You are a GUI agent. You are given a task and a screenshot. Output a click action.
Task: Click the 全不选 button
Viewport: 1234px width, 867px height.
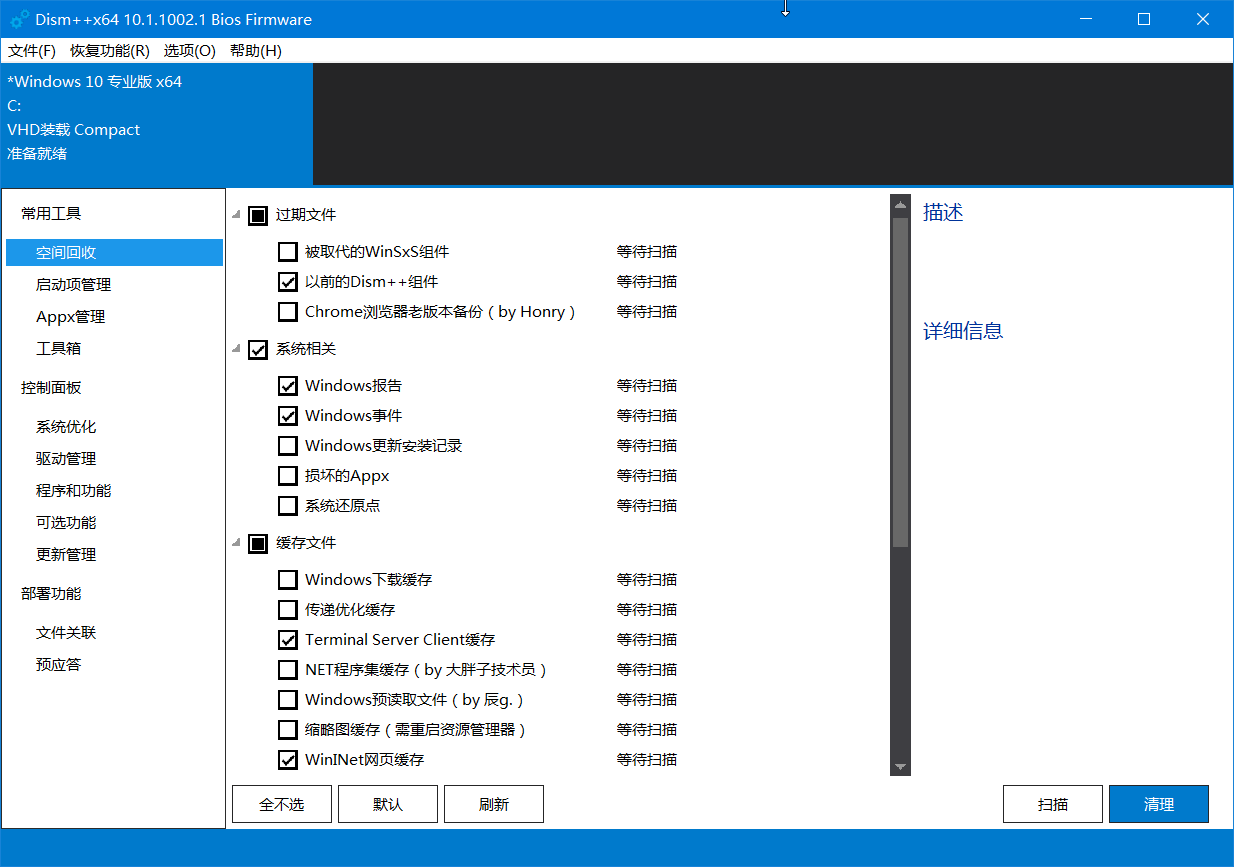click(282, 804)
